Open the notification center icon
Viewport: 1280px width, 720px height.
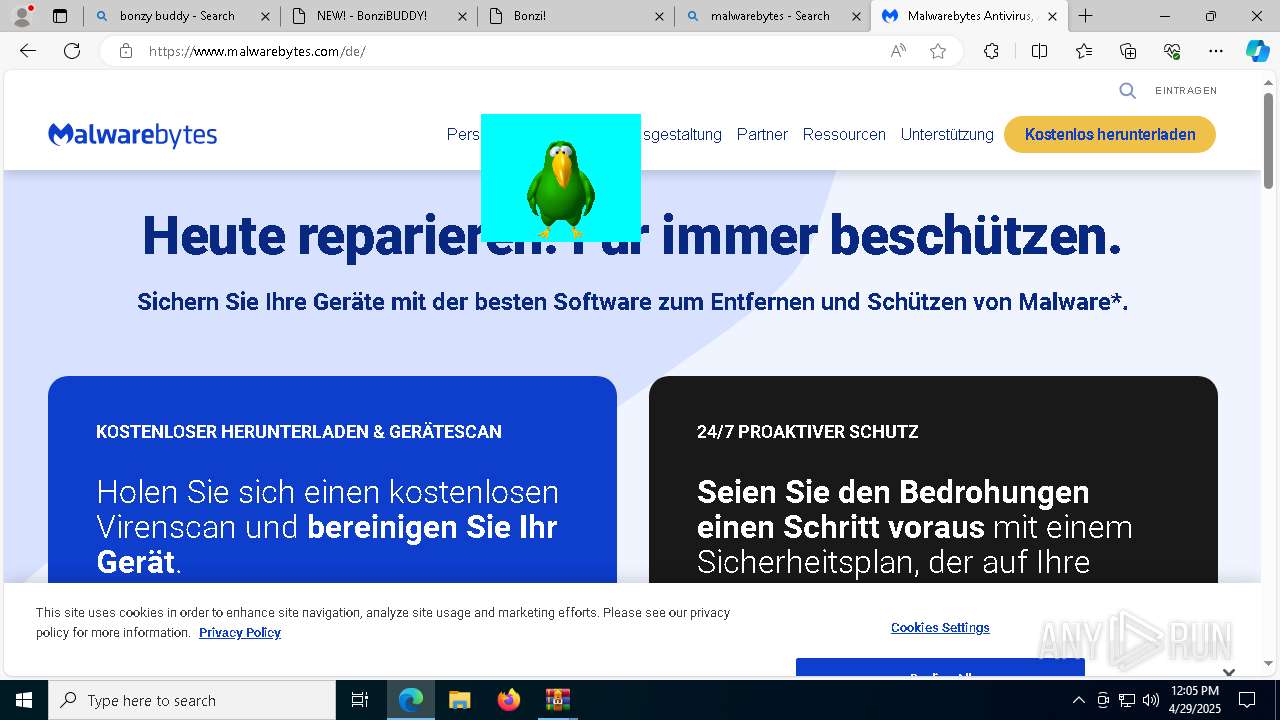[x=1247, y=700]
